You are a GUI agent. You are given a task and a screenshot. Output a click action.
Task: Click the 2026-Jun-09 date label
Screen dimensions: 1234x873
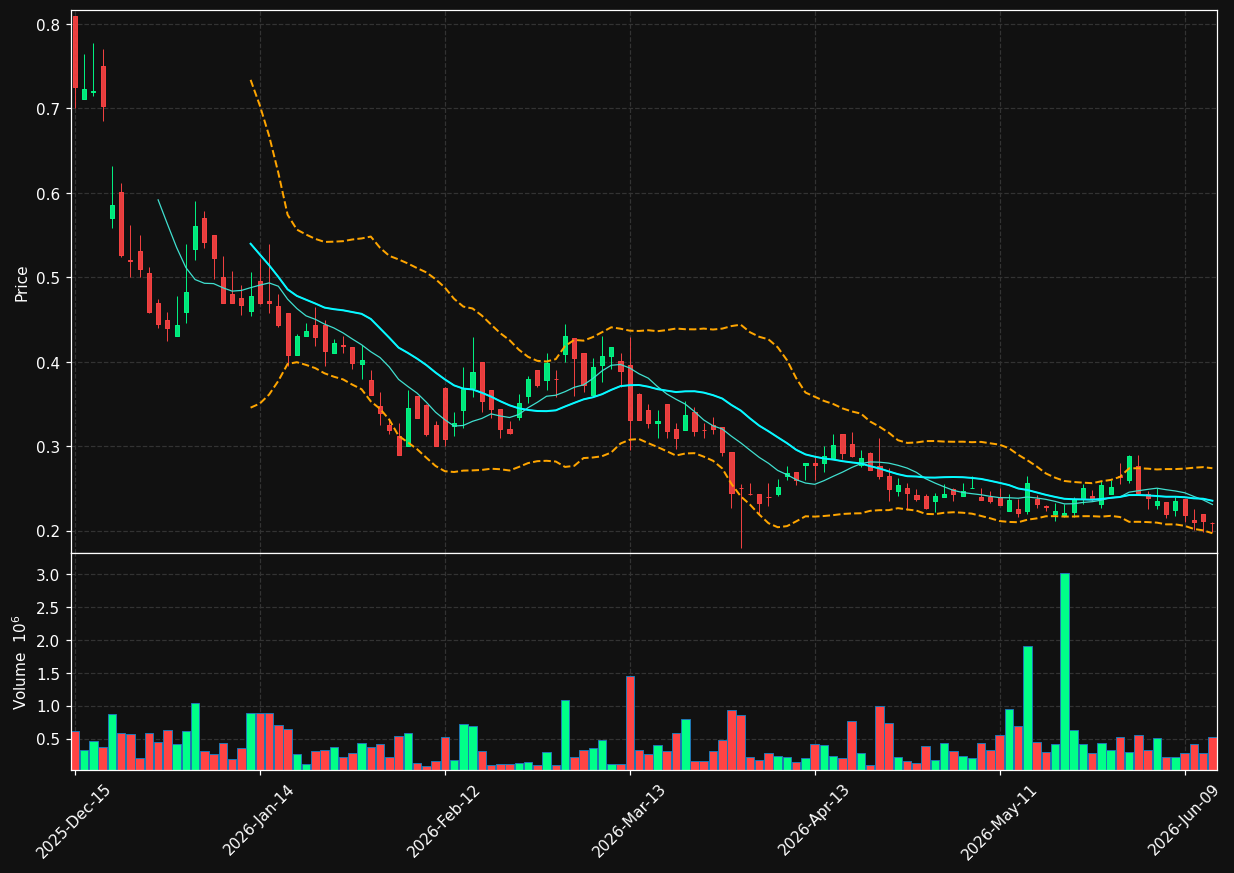tap(1184, 820)
